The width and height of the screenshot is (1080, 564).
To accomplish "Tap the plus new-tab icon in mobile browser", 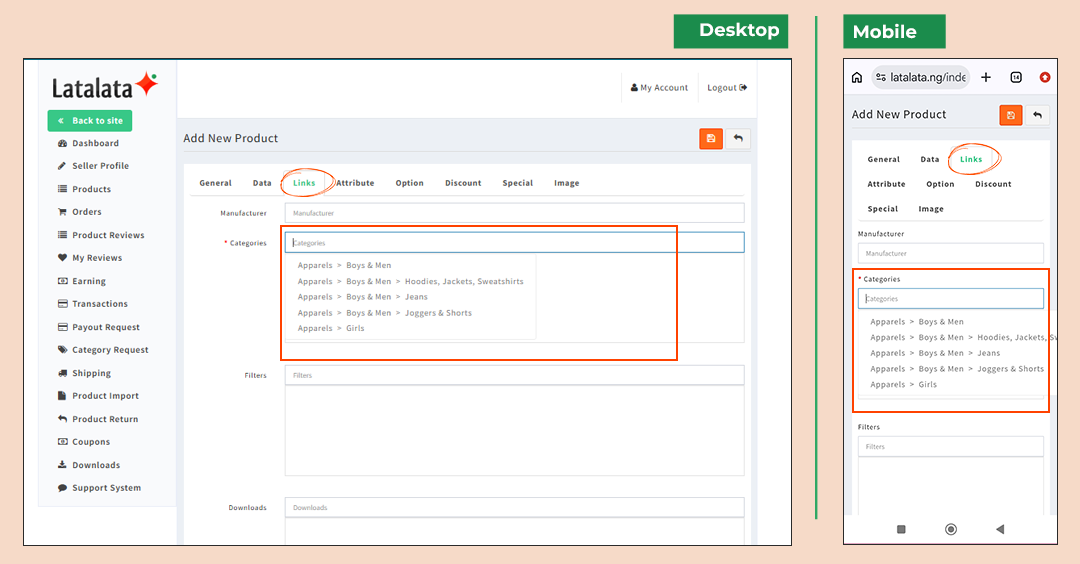I will coord(986,77).
